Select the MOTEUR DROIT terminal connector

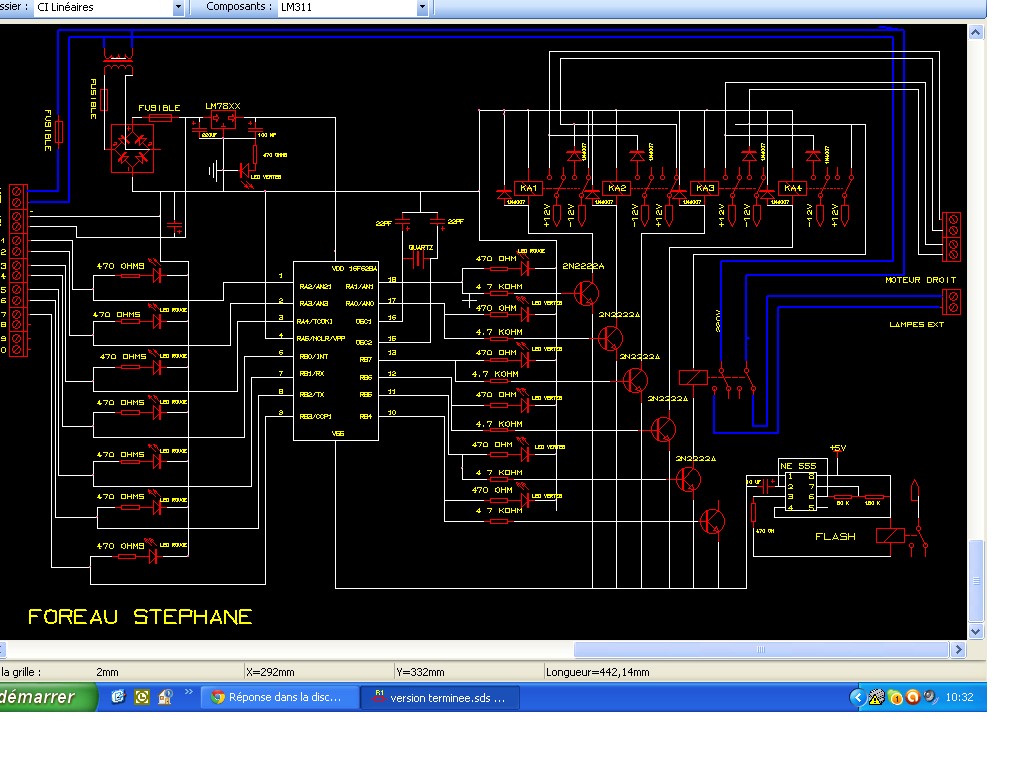pos(952,238)
